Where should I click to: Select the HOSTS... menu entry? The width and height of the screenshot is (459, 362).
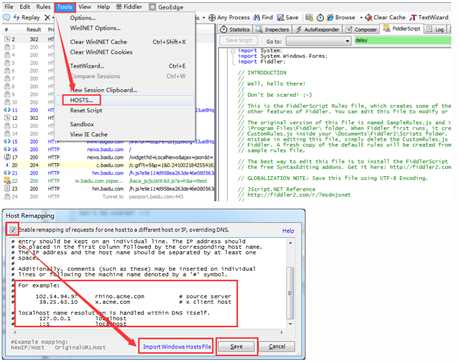tap(81, 100)
